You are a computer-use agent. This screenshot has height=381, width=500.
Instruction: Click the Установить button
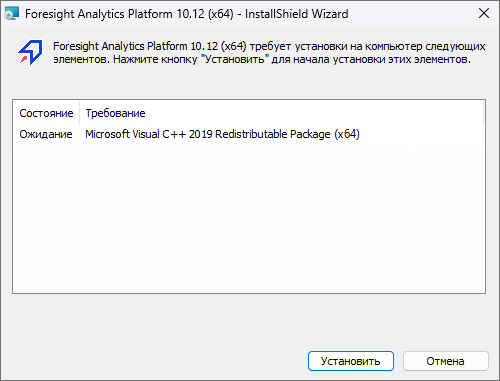[x=351, y=361]
